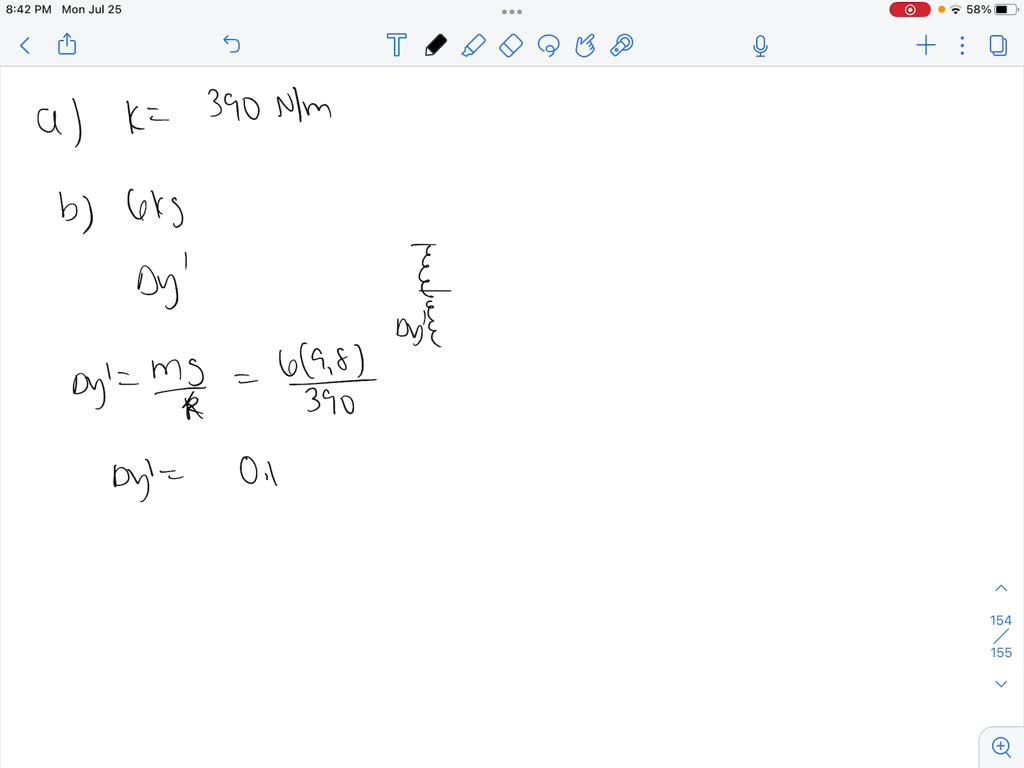Tap the Mon Jul 25 date
Screen dimensions: 1024x768
click(91, 10)
